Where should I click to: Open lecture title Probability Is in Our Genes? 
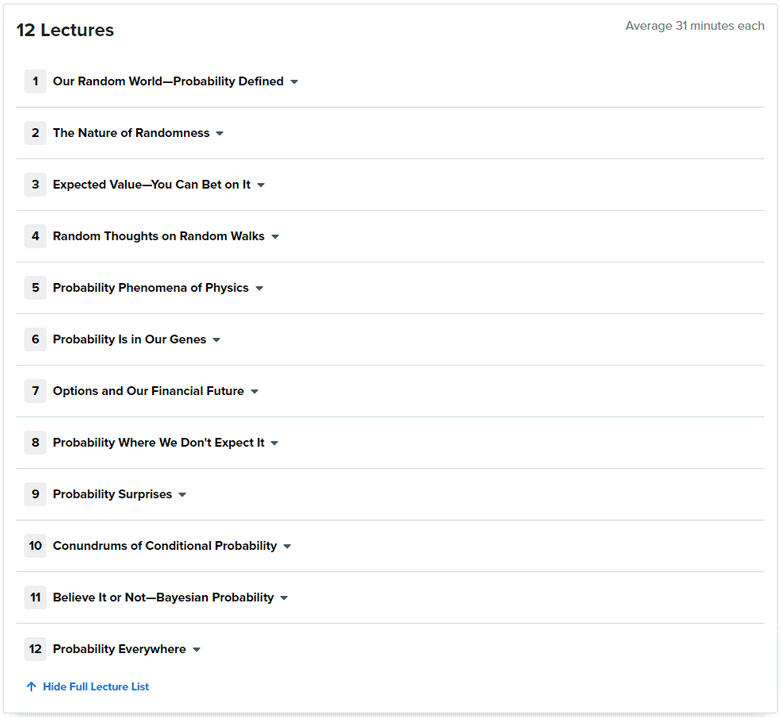(129, 339)
